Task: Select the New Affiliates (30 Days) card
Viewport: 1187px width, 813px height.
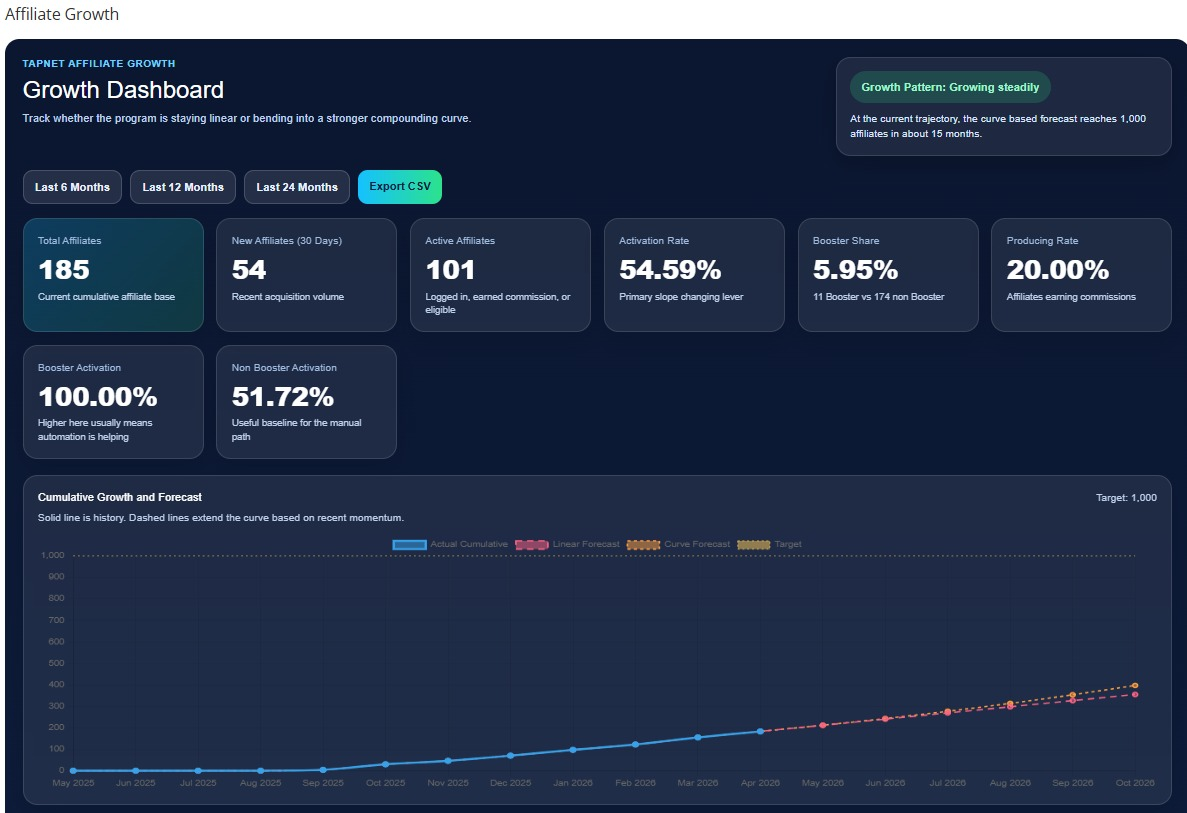Action: 306,274
